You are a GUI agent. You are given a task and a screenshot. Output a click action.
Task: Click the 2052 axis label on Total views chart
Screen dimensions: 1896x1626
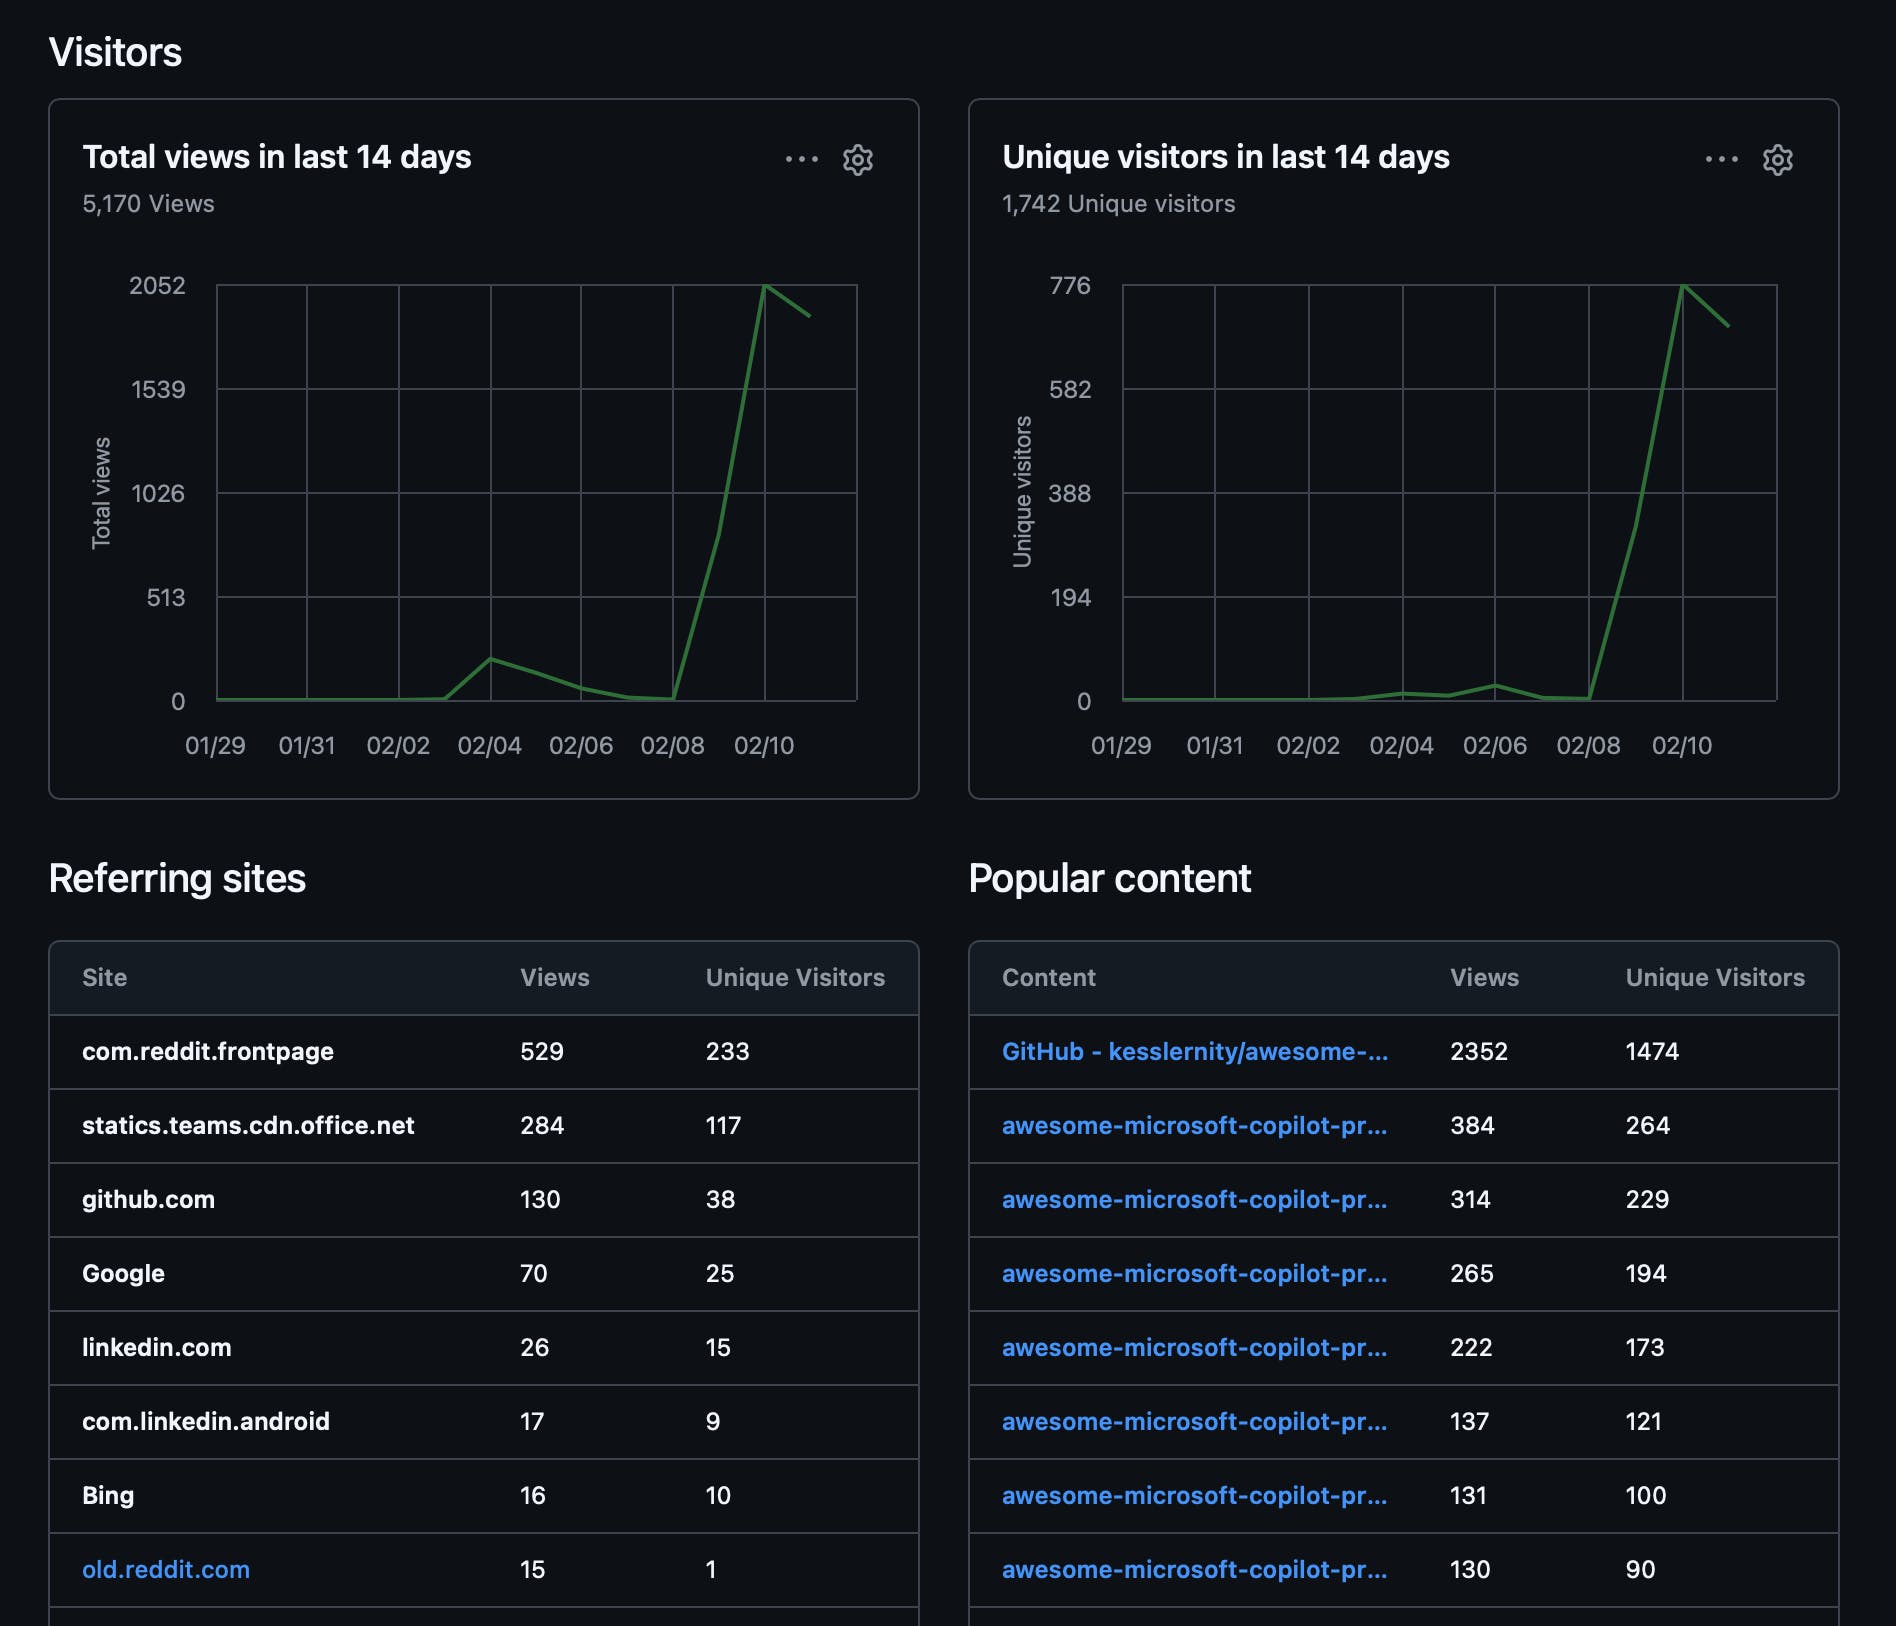coord(157,285)
